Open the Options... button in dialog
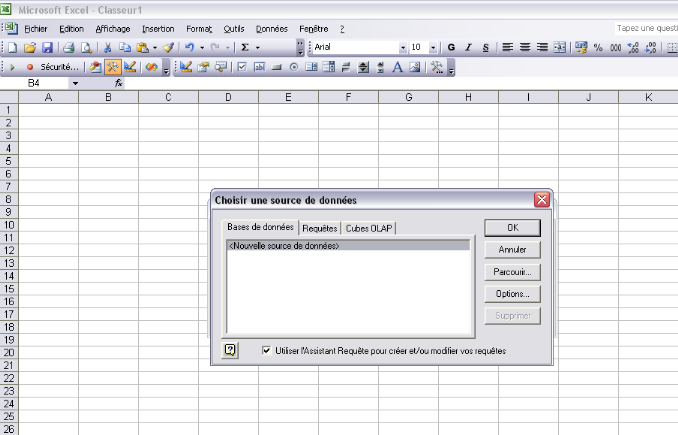 [512, 294]
